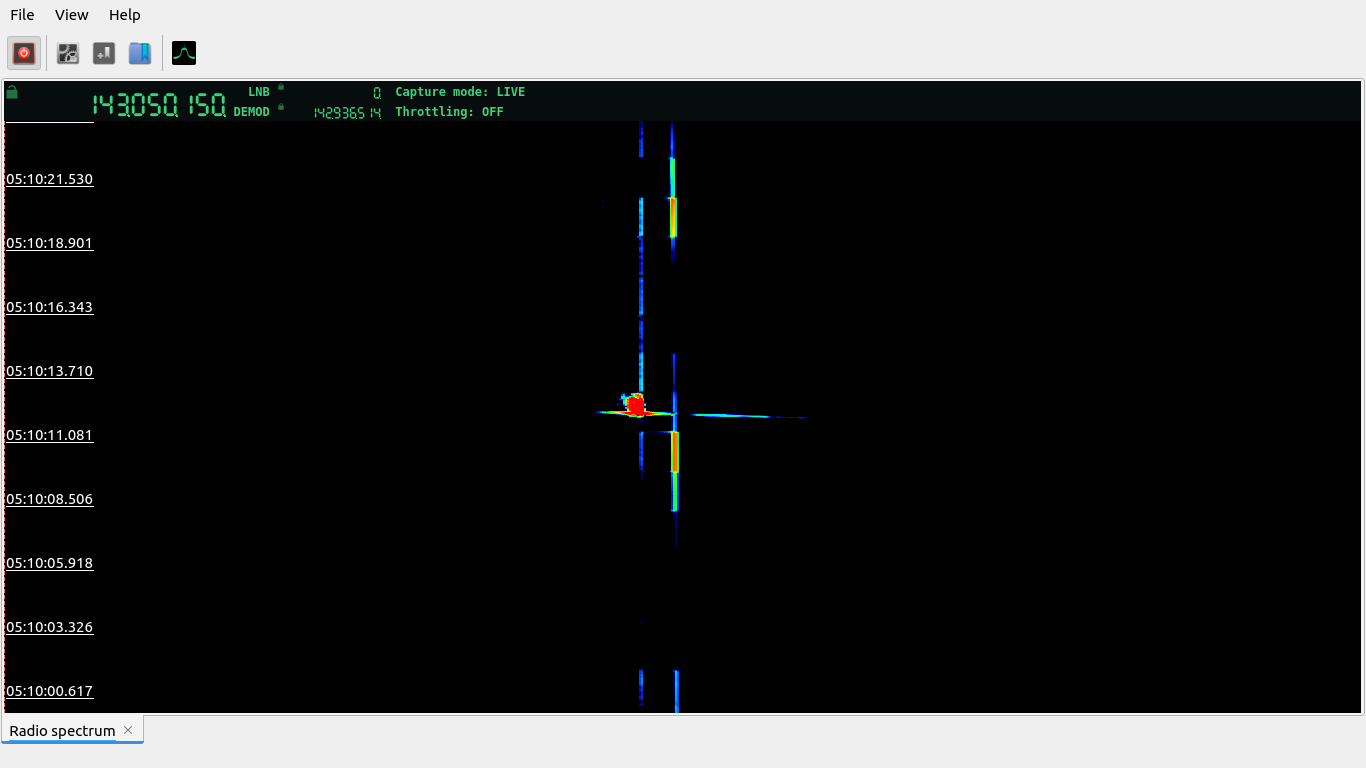This screenshot has height=768, width=1366.
Task: Click the add bookmark toolbar icon
Action: coord(104,53)
